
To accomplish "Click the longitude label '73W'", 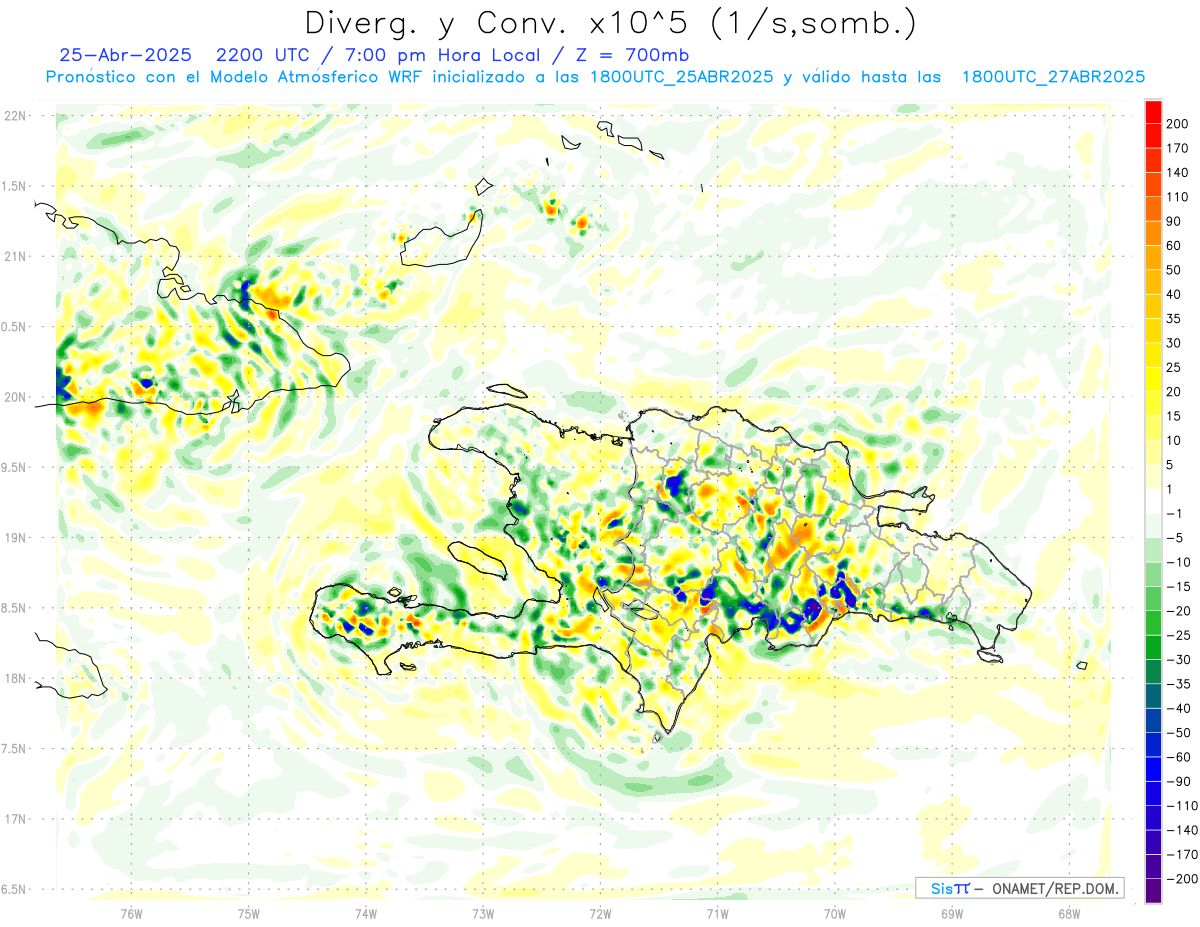I will click(x=483, y=914).
